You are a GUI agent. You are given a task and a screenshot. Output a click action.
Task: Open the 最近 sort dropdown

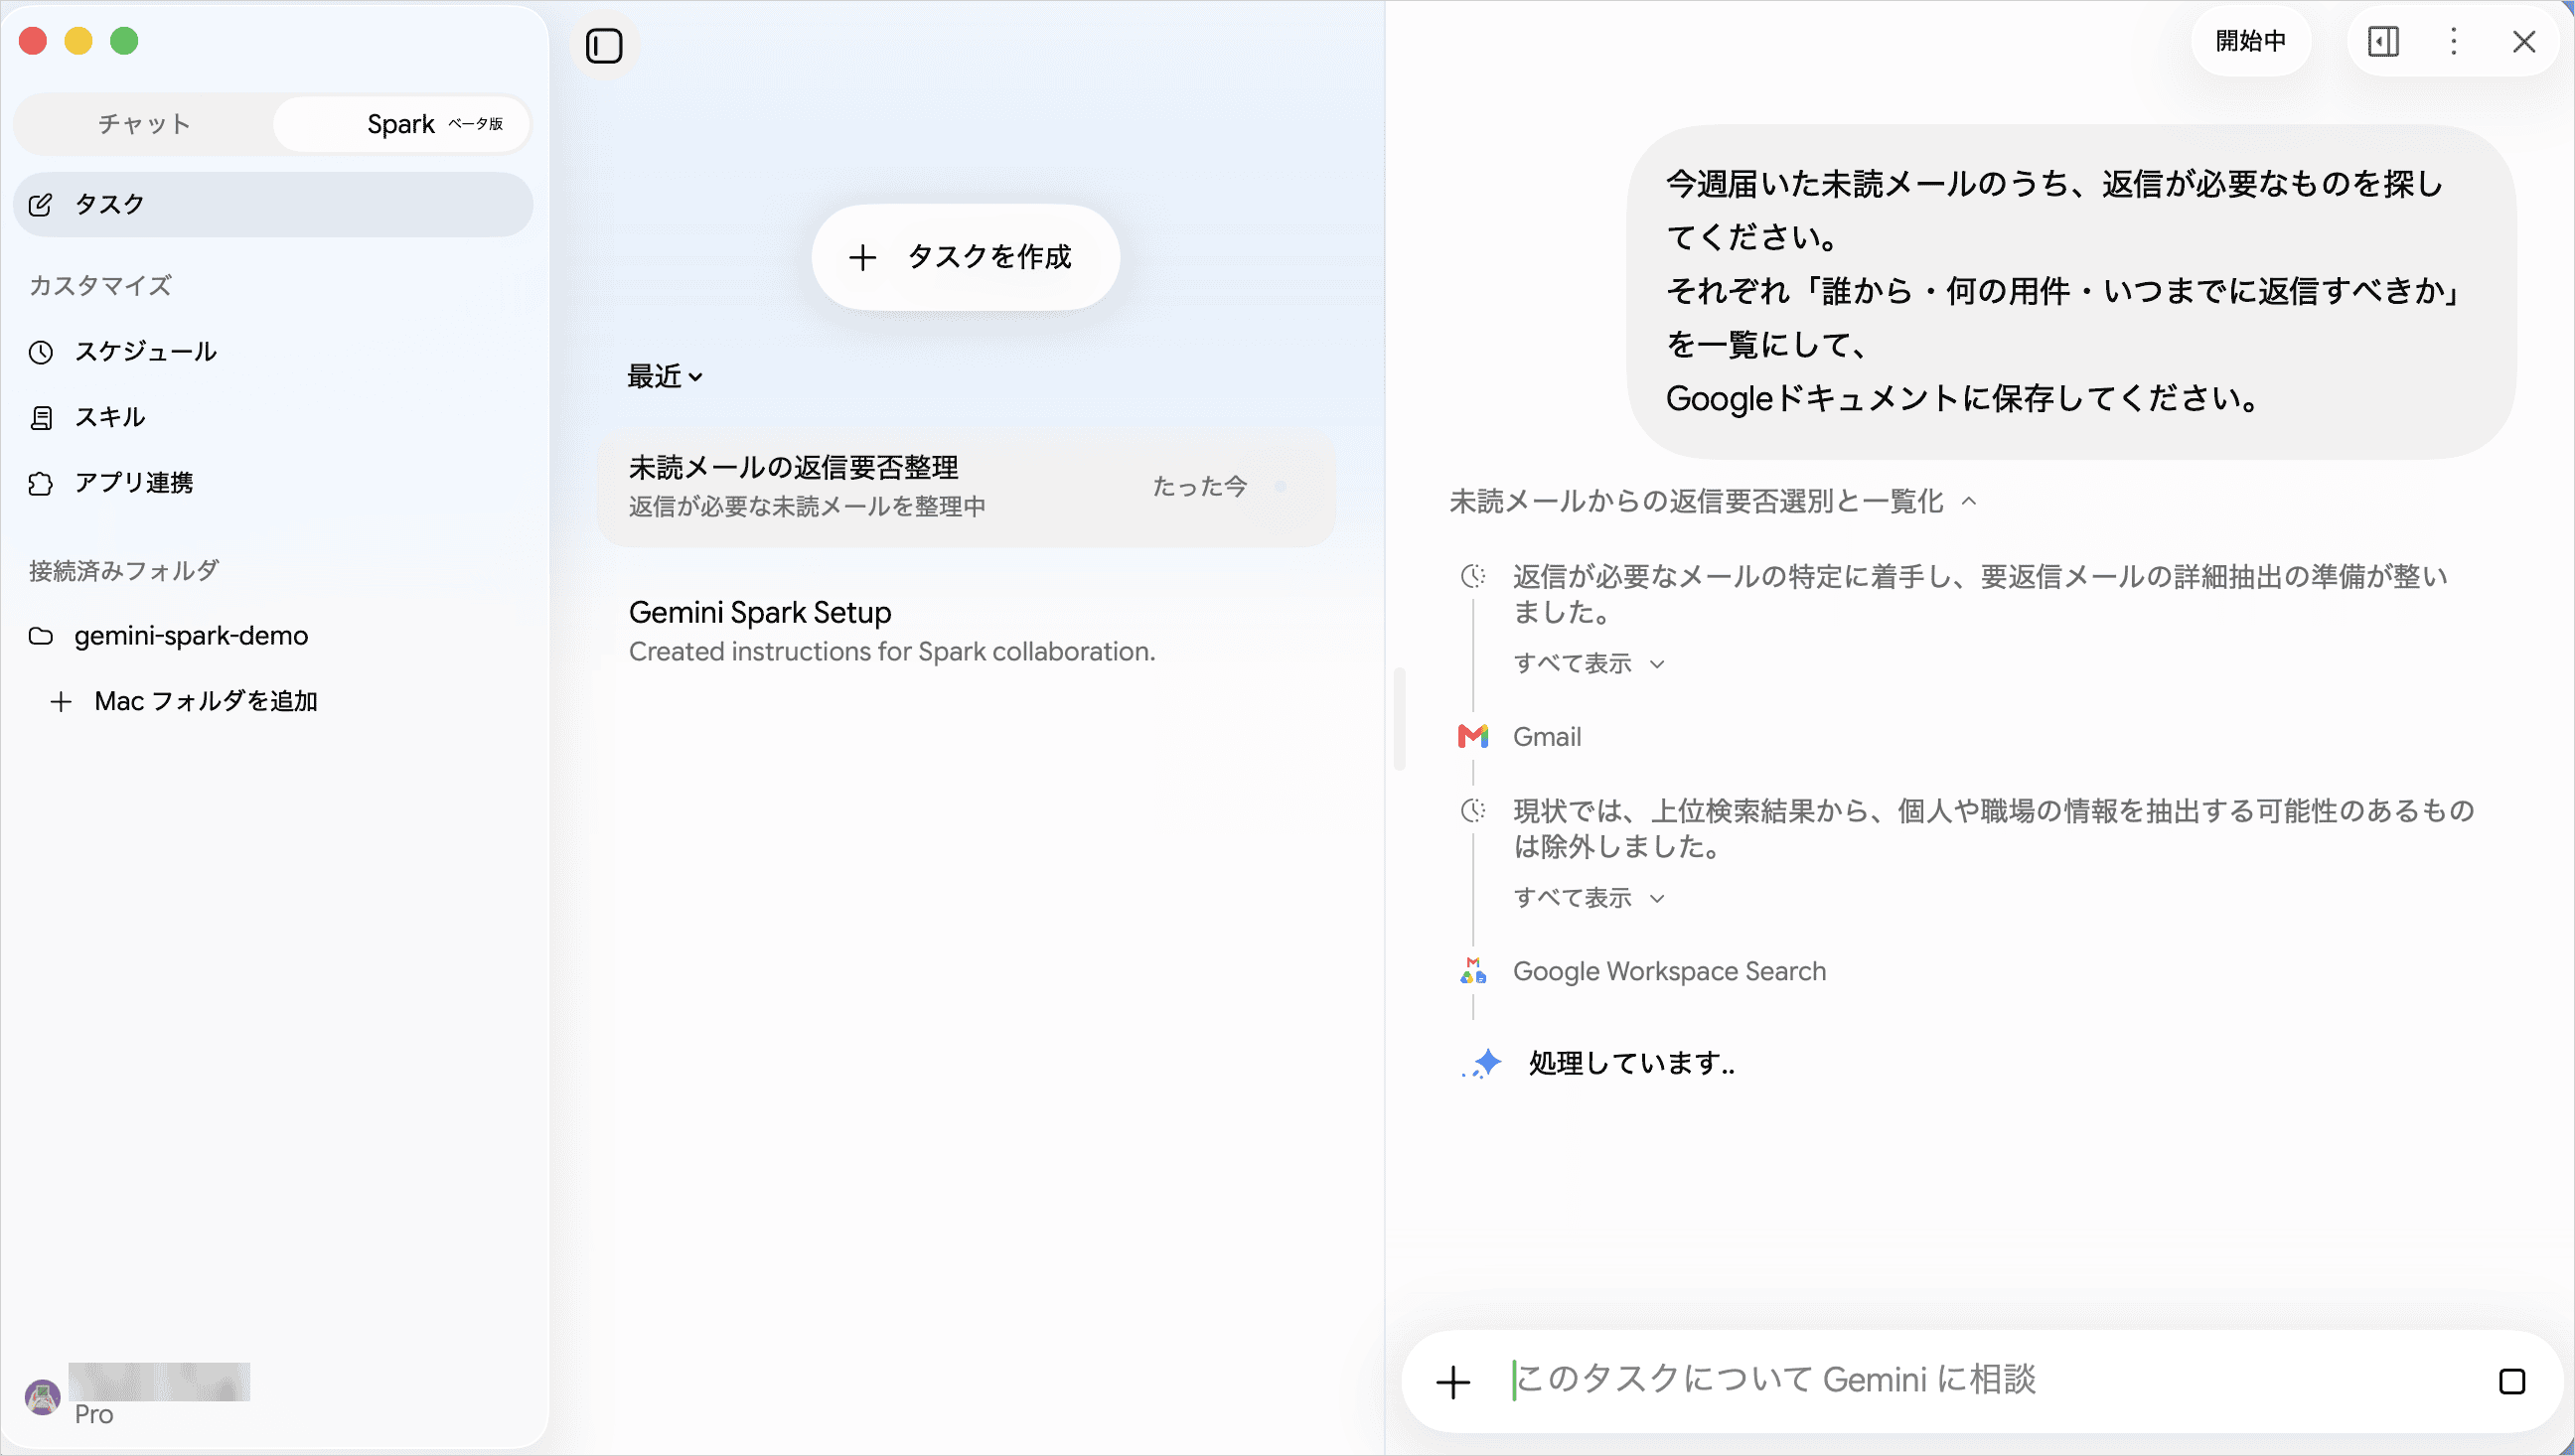(665, 377)
